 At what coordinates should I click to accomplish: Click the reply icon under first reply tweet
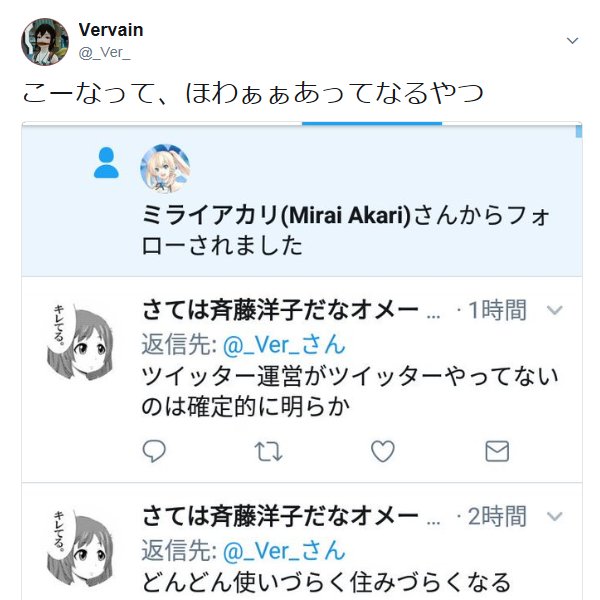pos(154,451)
